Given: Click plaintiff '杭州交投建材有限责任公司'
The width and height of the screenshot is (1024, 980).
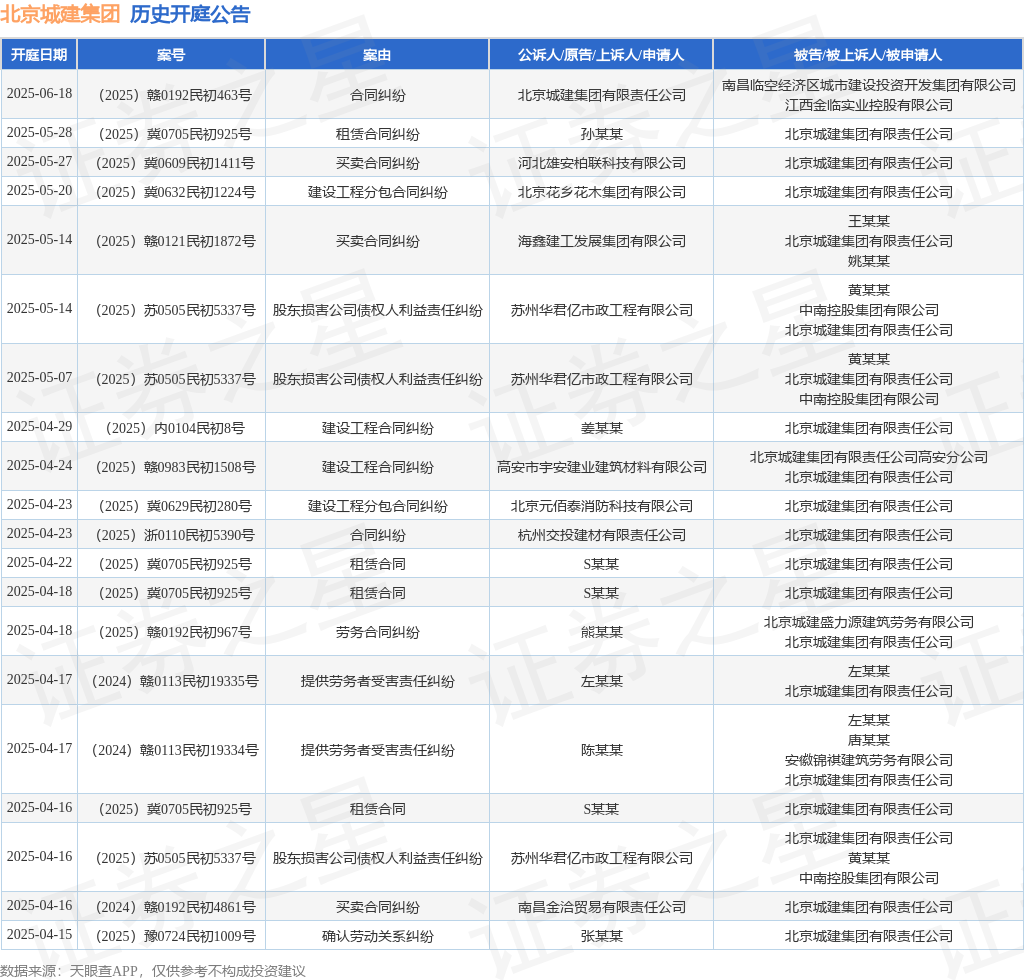Looking at the screenshot, I should [601, 535].
